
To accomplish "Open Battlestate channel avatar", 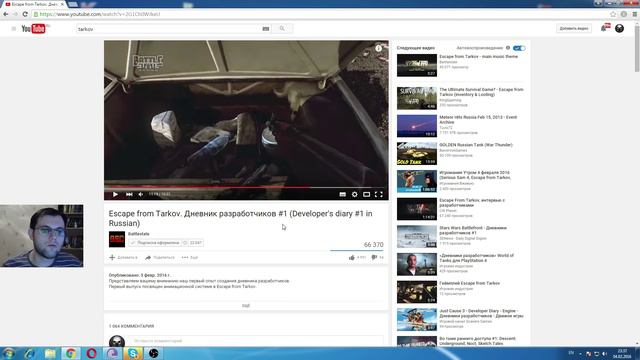I will [x=117, y=239].
